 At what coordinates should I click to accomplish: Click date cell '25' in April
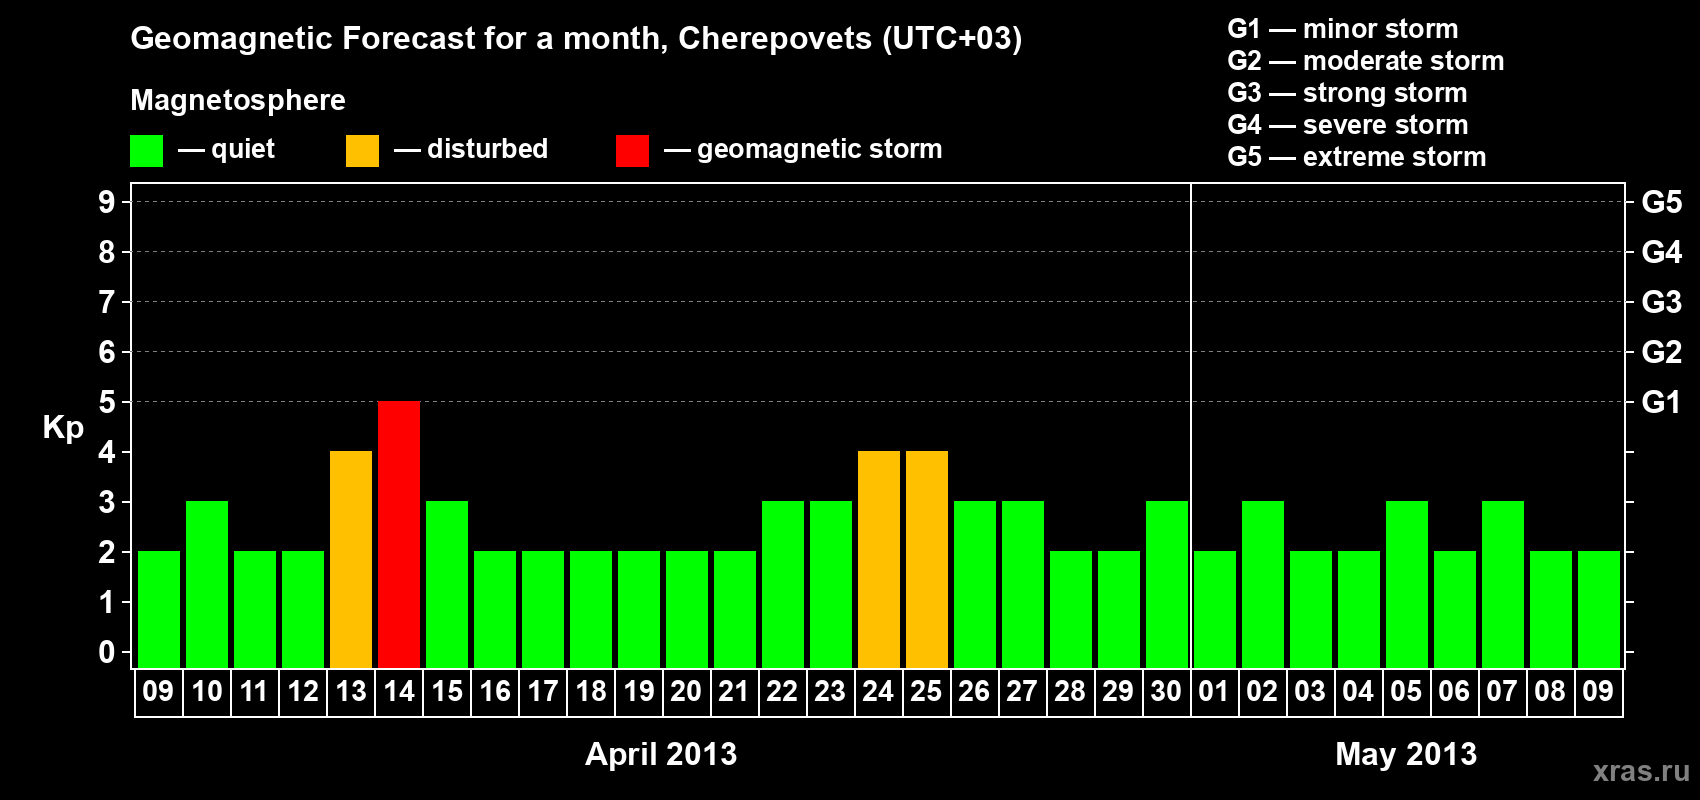[927, 692]
